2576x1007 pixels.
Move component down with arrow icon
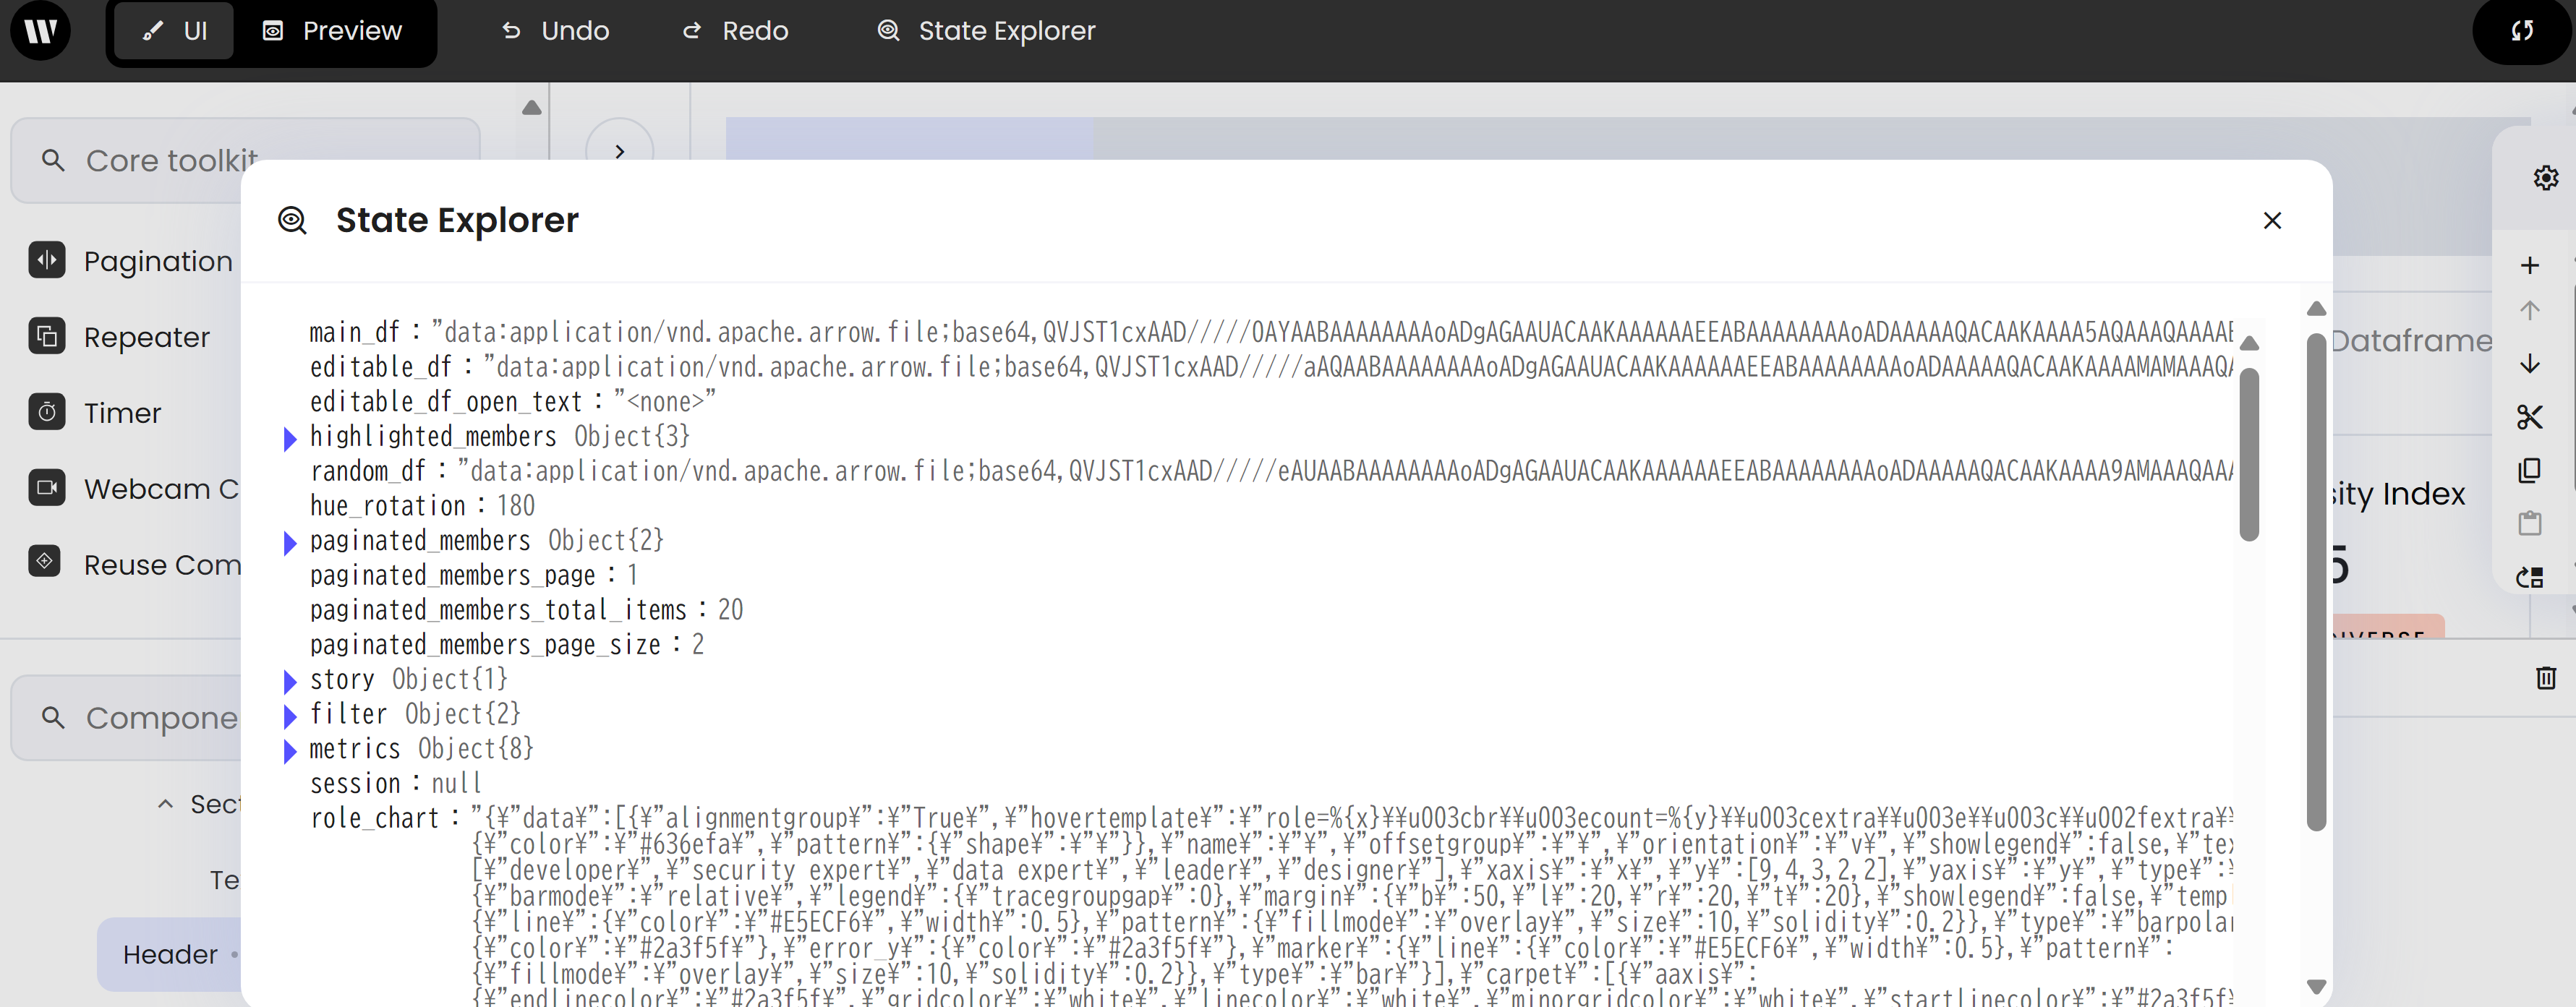click(2530, 364)
